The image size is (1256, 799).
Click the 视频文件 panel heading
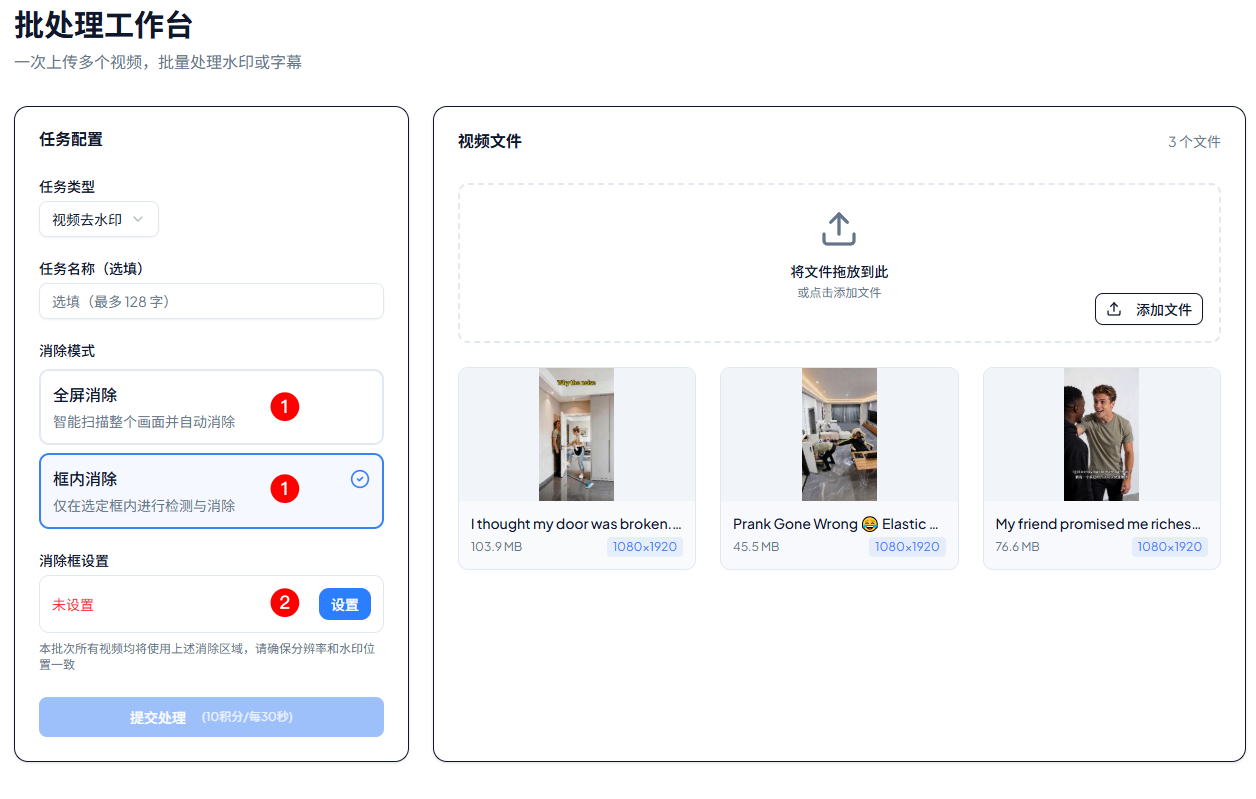coord(490,141)
